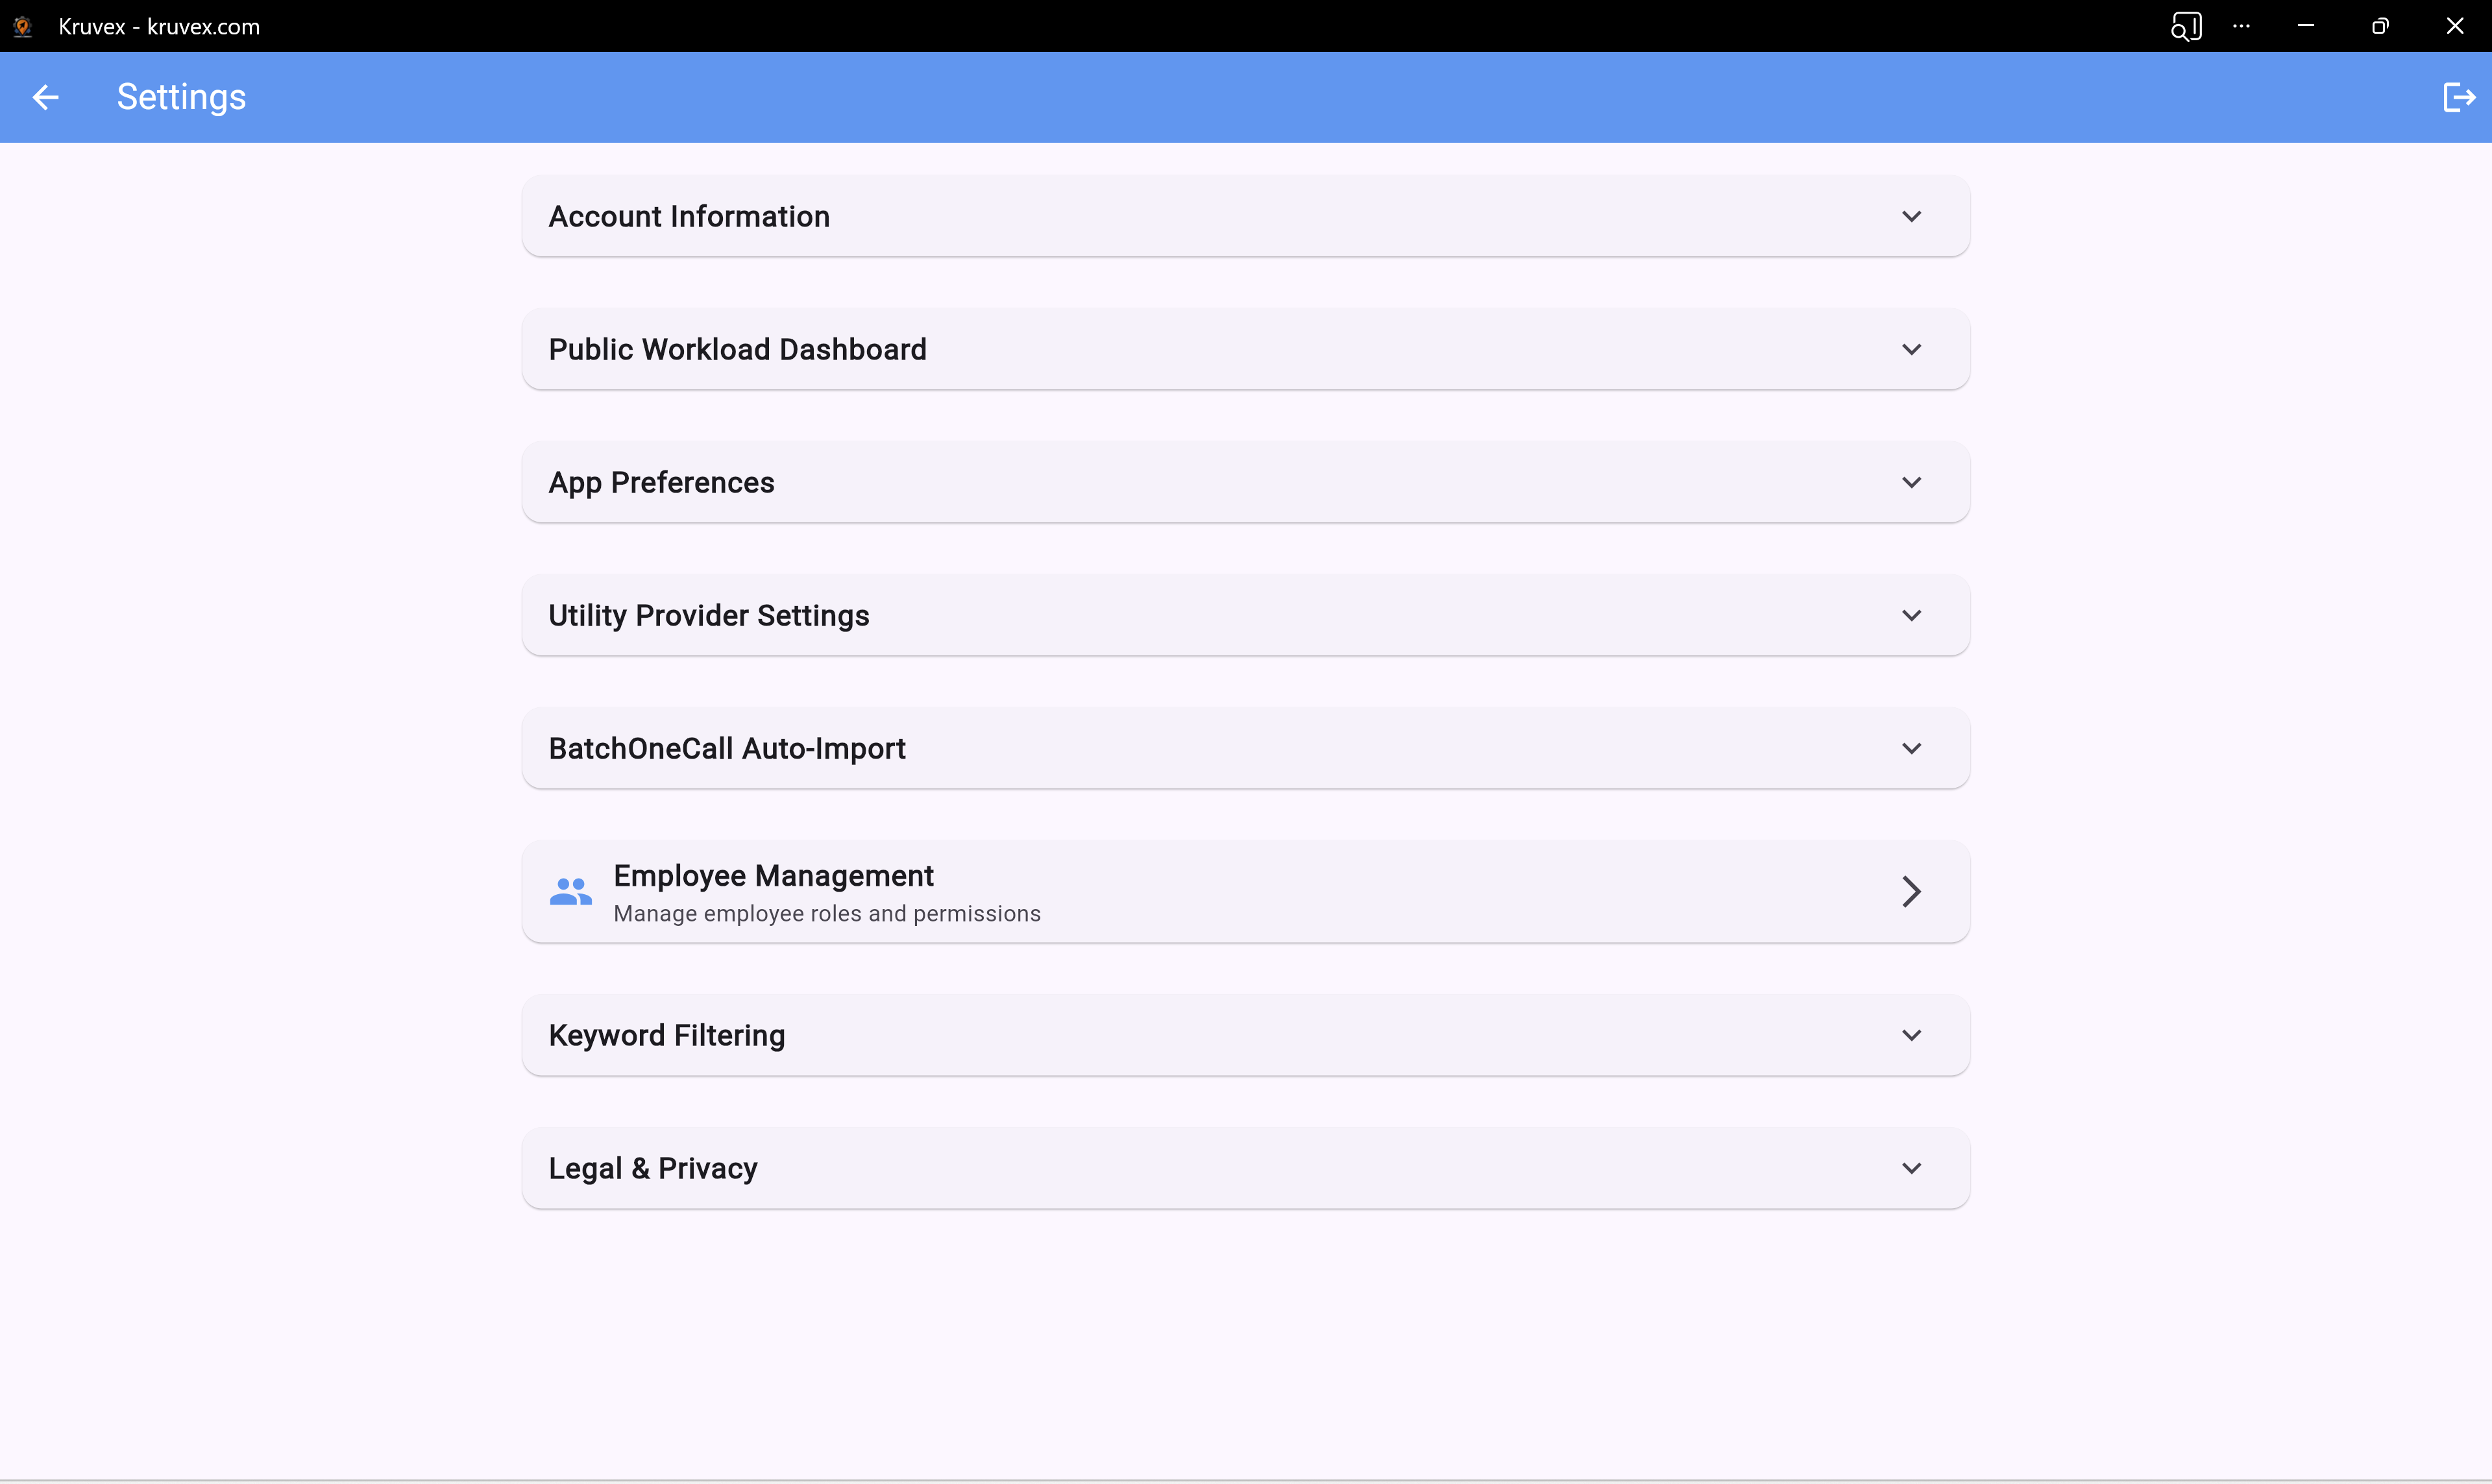Click the logout icon in the blue header
2492x1484 pixels.
2458,96
